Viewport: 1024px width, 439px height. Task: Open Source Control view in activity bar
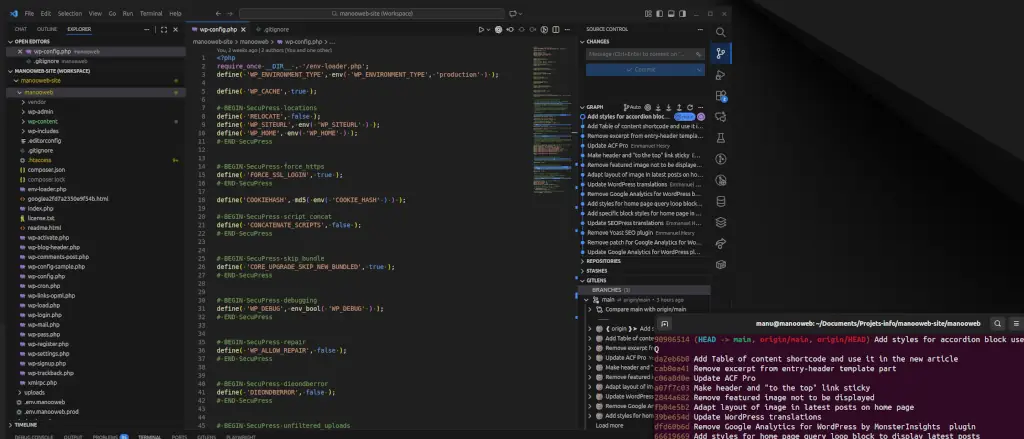720,54
